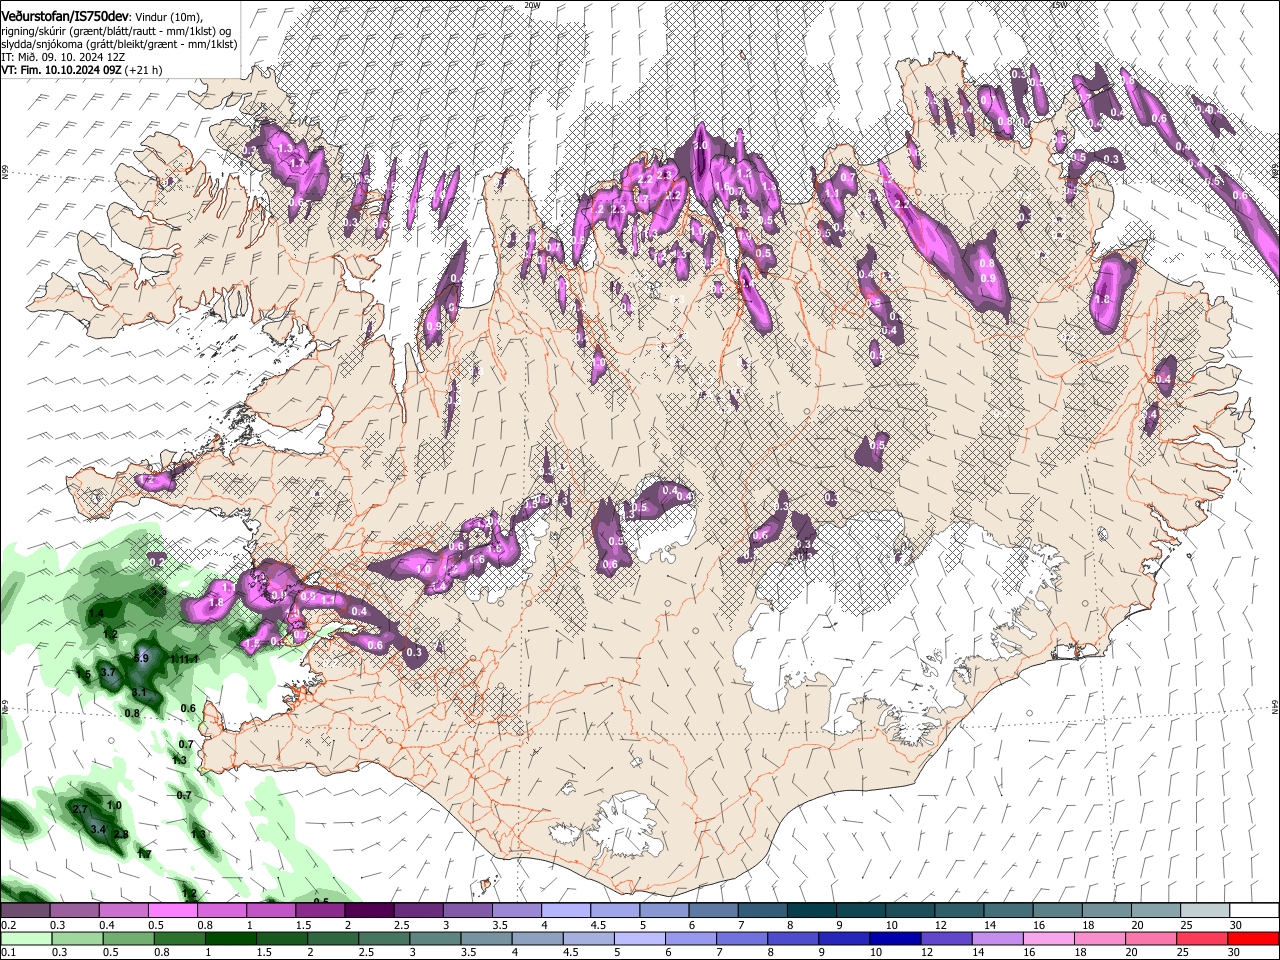Pick the bright pink swatch between 0.5 and 0.8

click(x=171, y=910)
